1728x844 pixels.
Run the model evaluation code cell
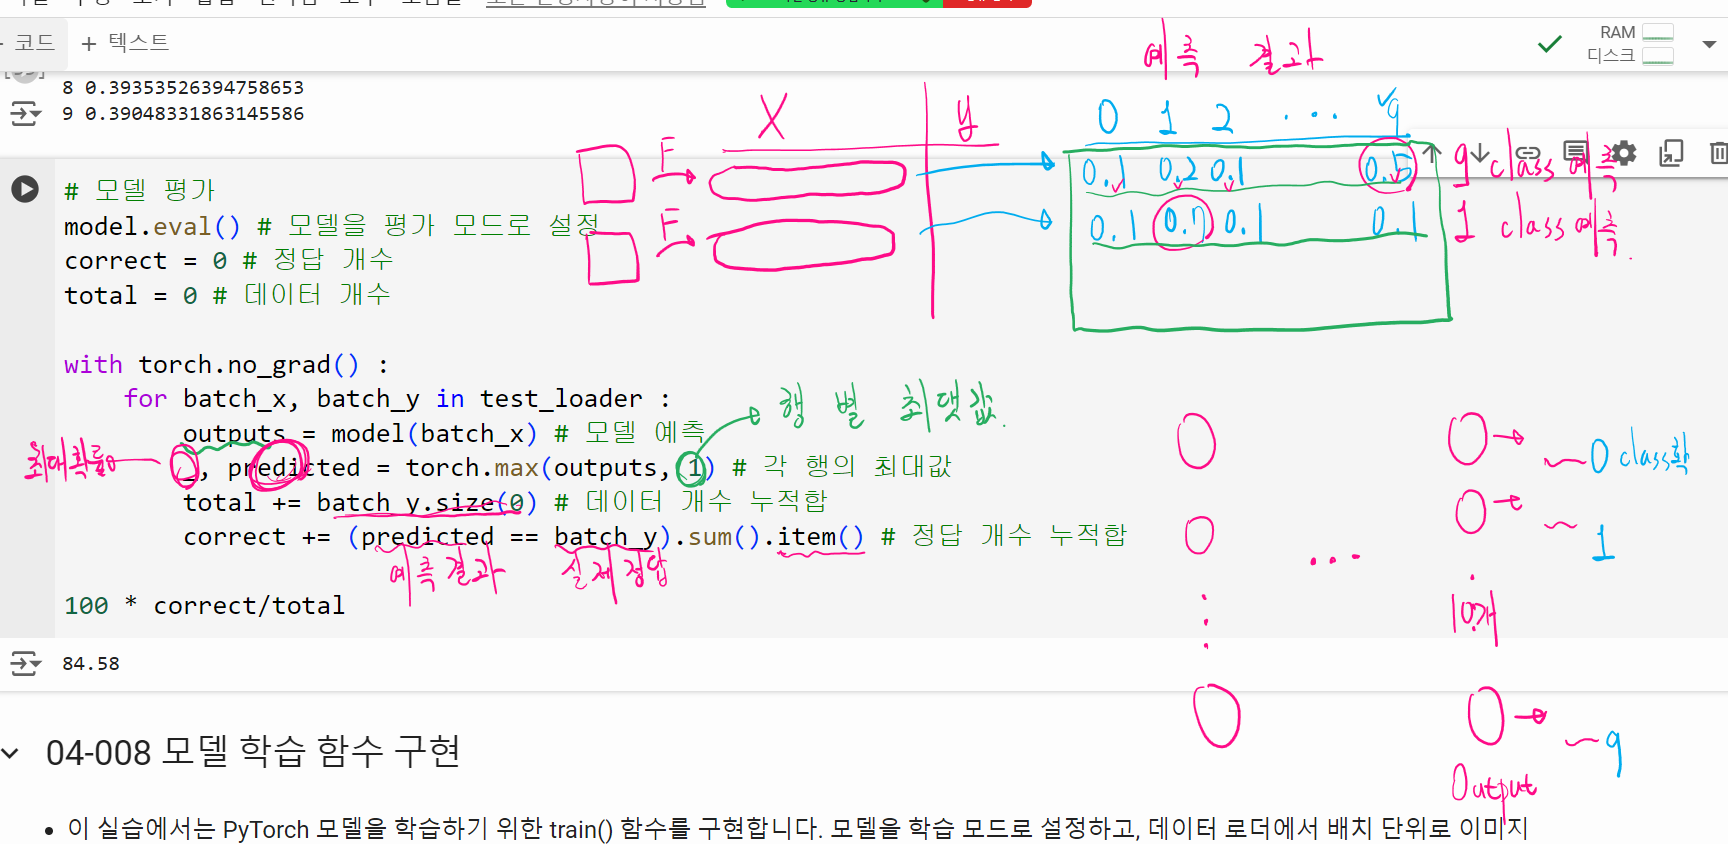(25, 189)
